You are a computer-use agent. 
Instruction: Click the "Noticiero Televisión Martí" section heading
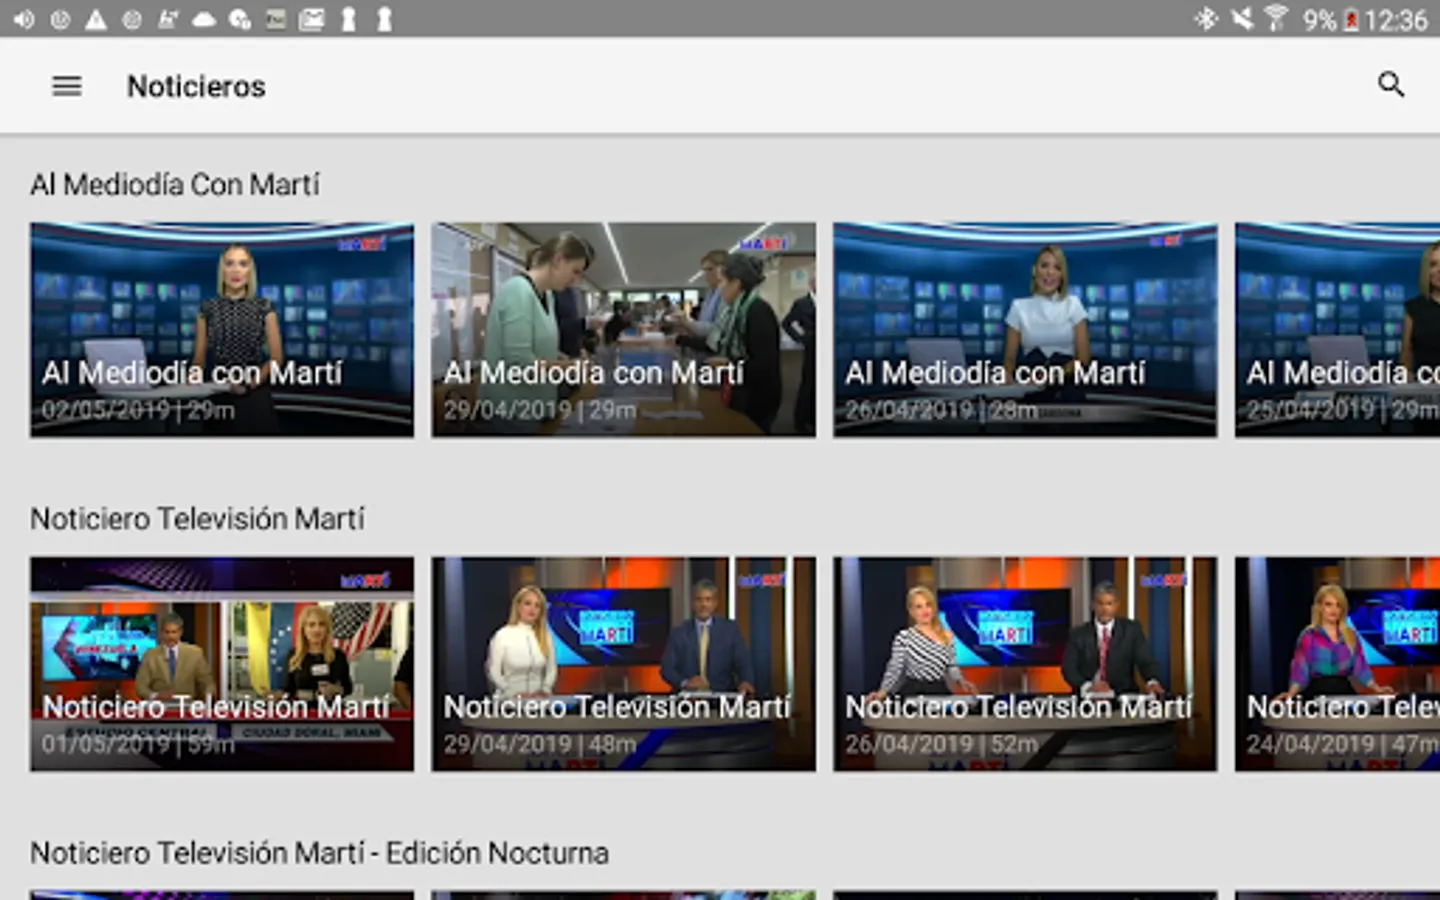[197, 518]
